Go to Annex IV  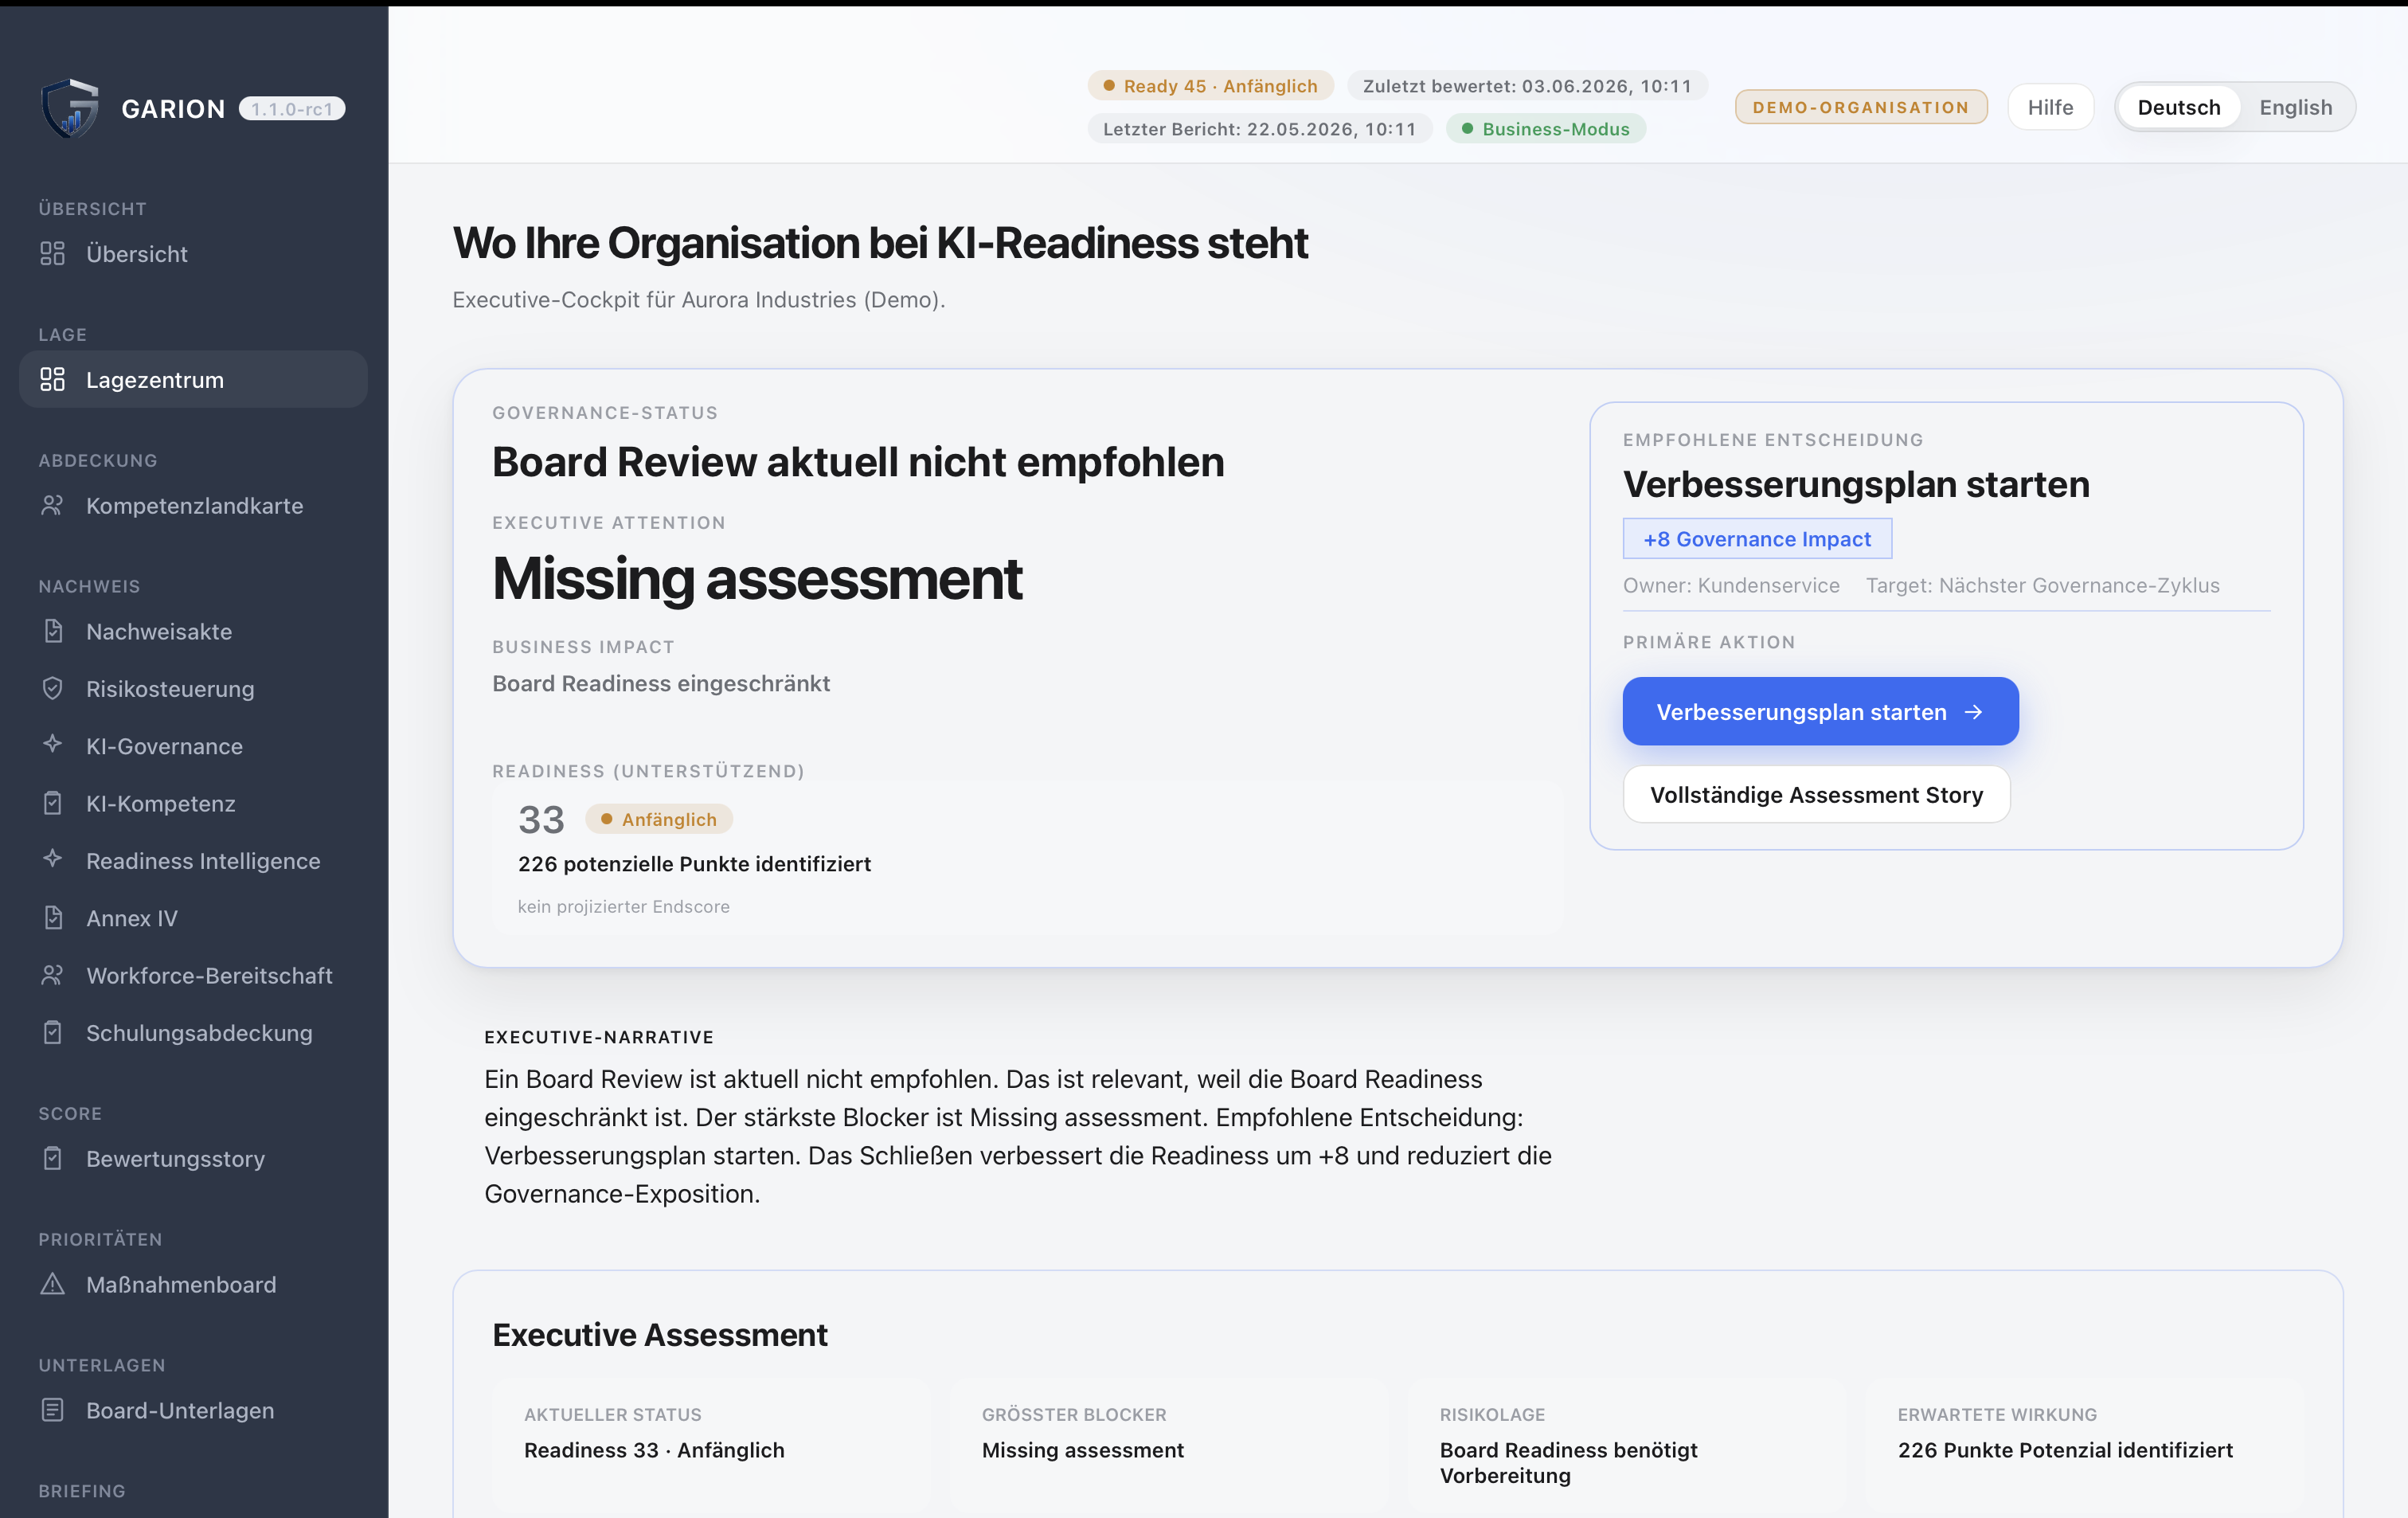coord(193,918)
